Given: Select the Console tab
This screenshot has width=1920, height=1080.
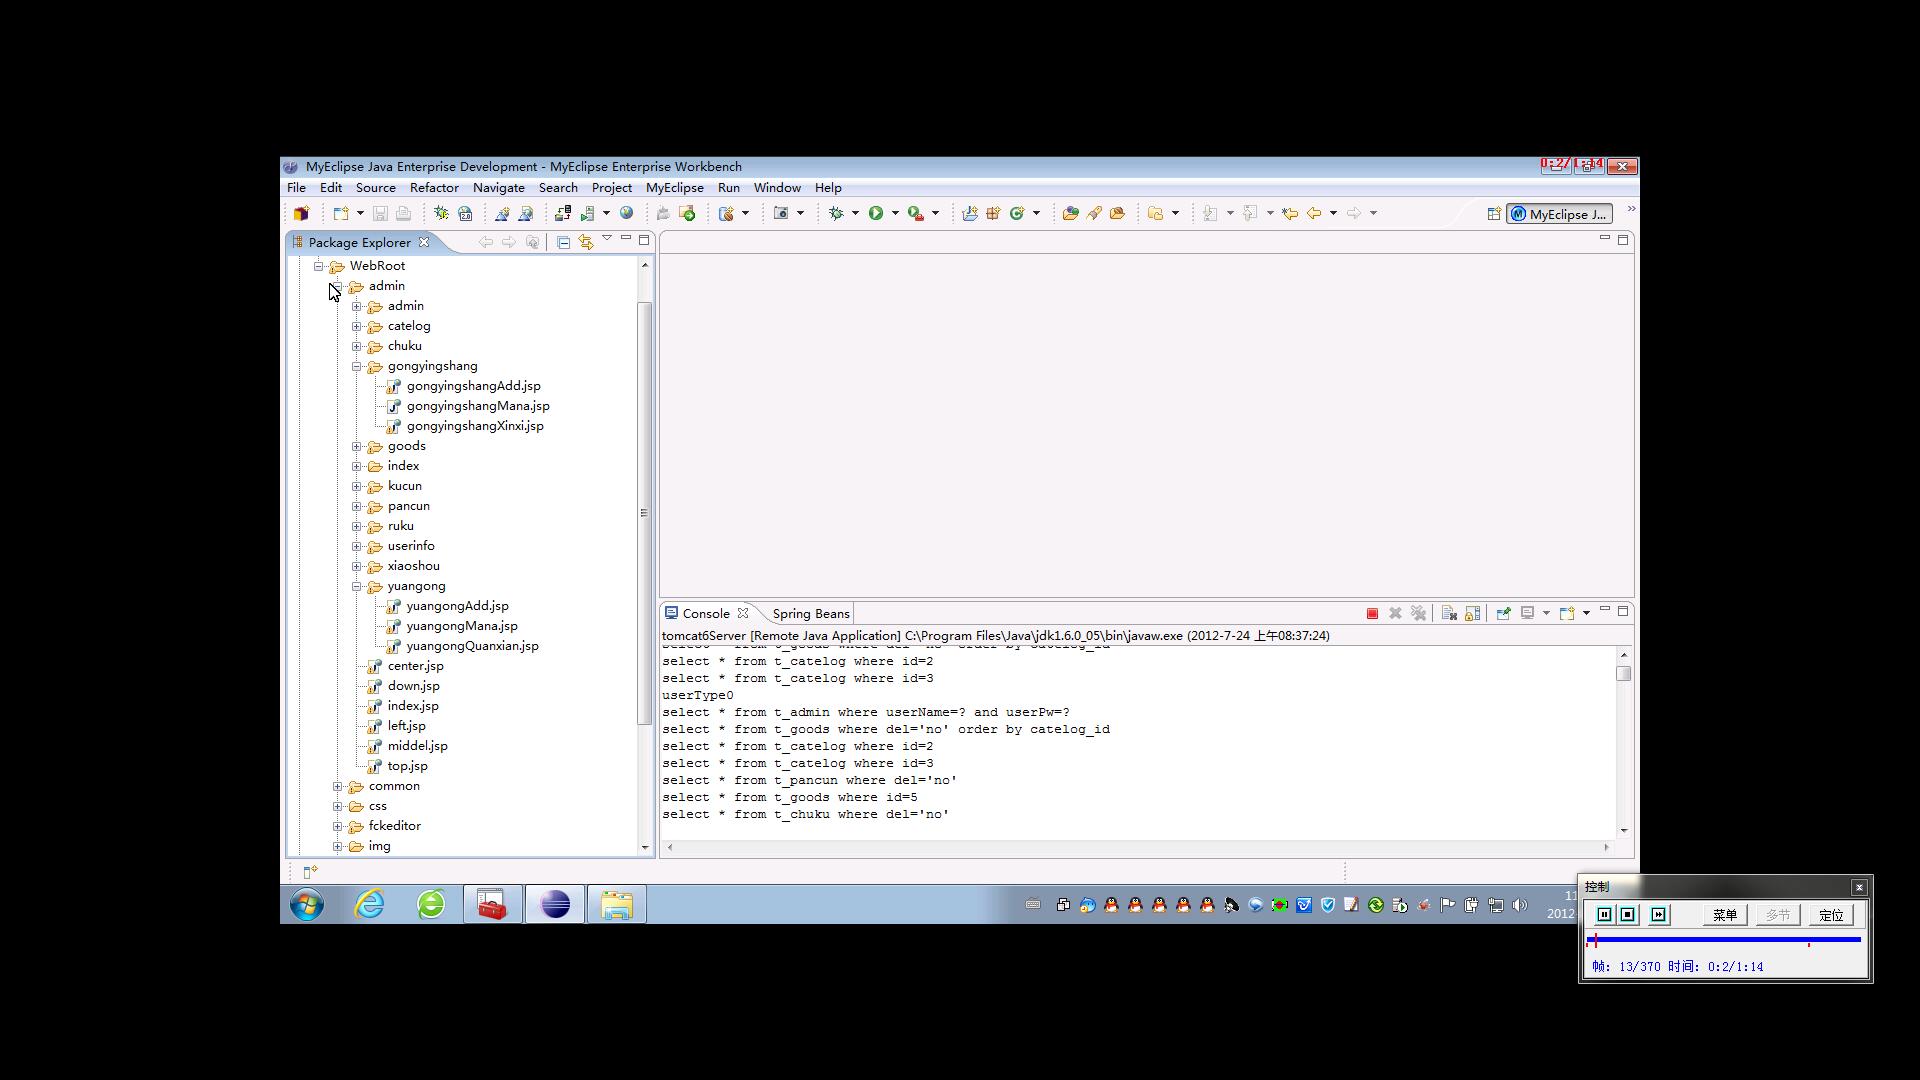Looking at the screenshot, I should pos(706,614).
